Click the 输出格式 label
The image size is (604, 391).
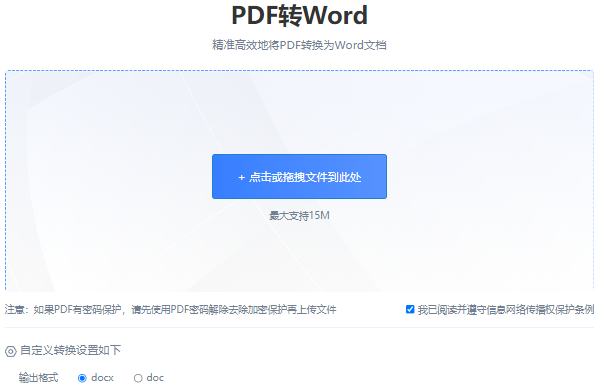click(39, 378)
